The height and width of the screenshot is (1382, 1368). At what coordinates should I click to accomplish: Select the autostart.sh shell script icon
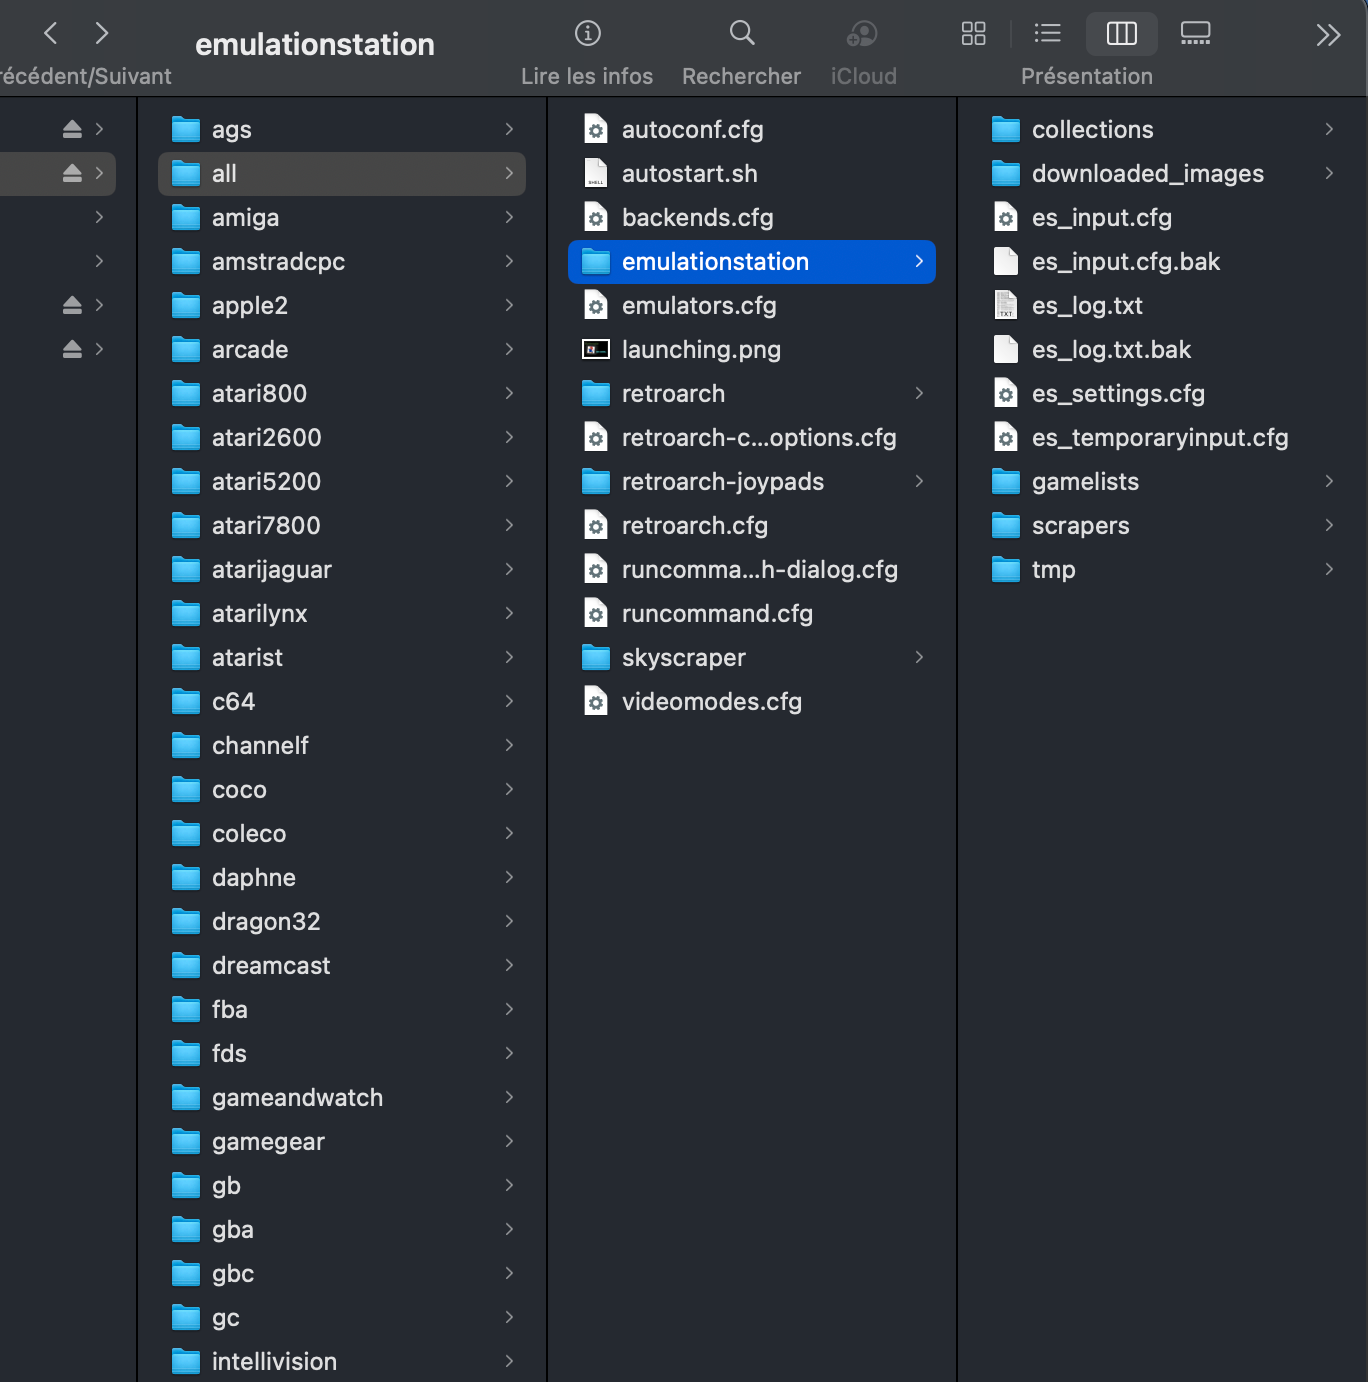point(596,173)
